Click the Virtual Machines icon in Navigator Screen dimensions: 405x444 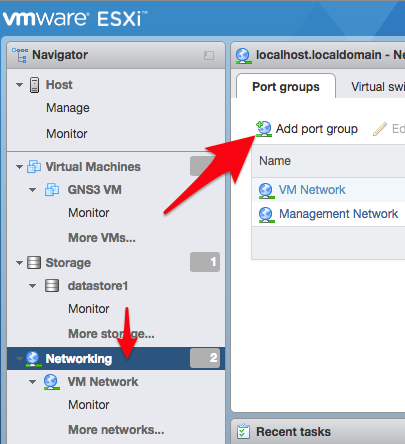click(34, 166)
